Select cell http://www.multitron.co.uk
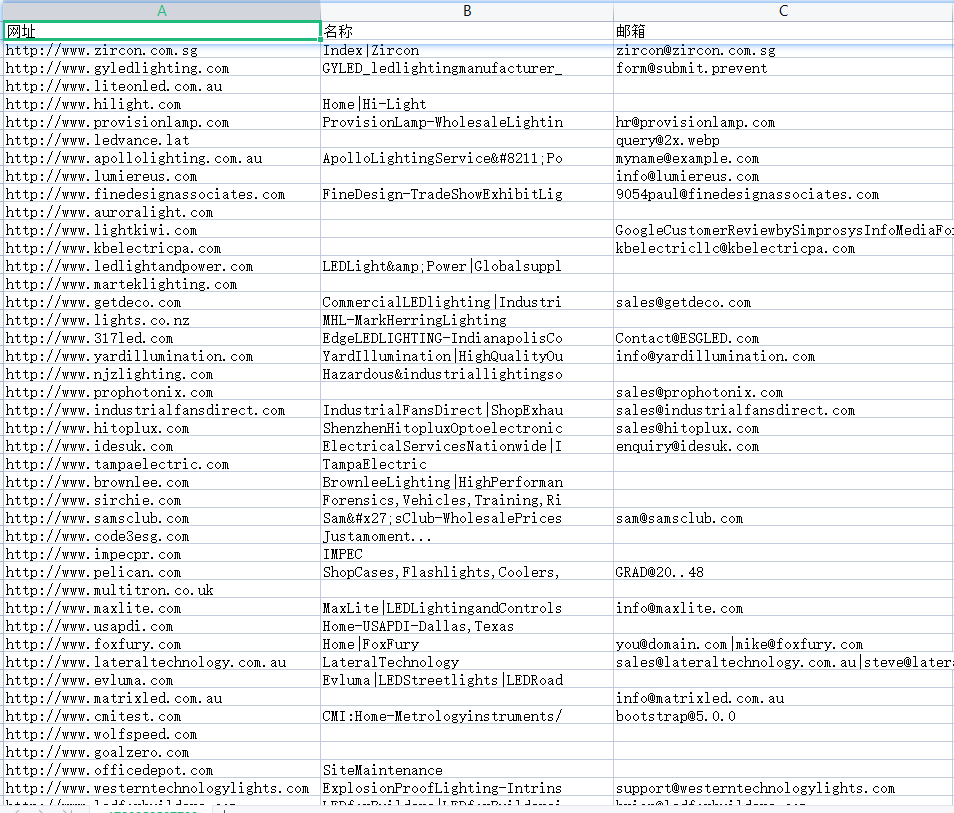Viewport: 954px width, 813px height. 162,590
